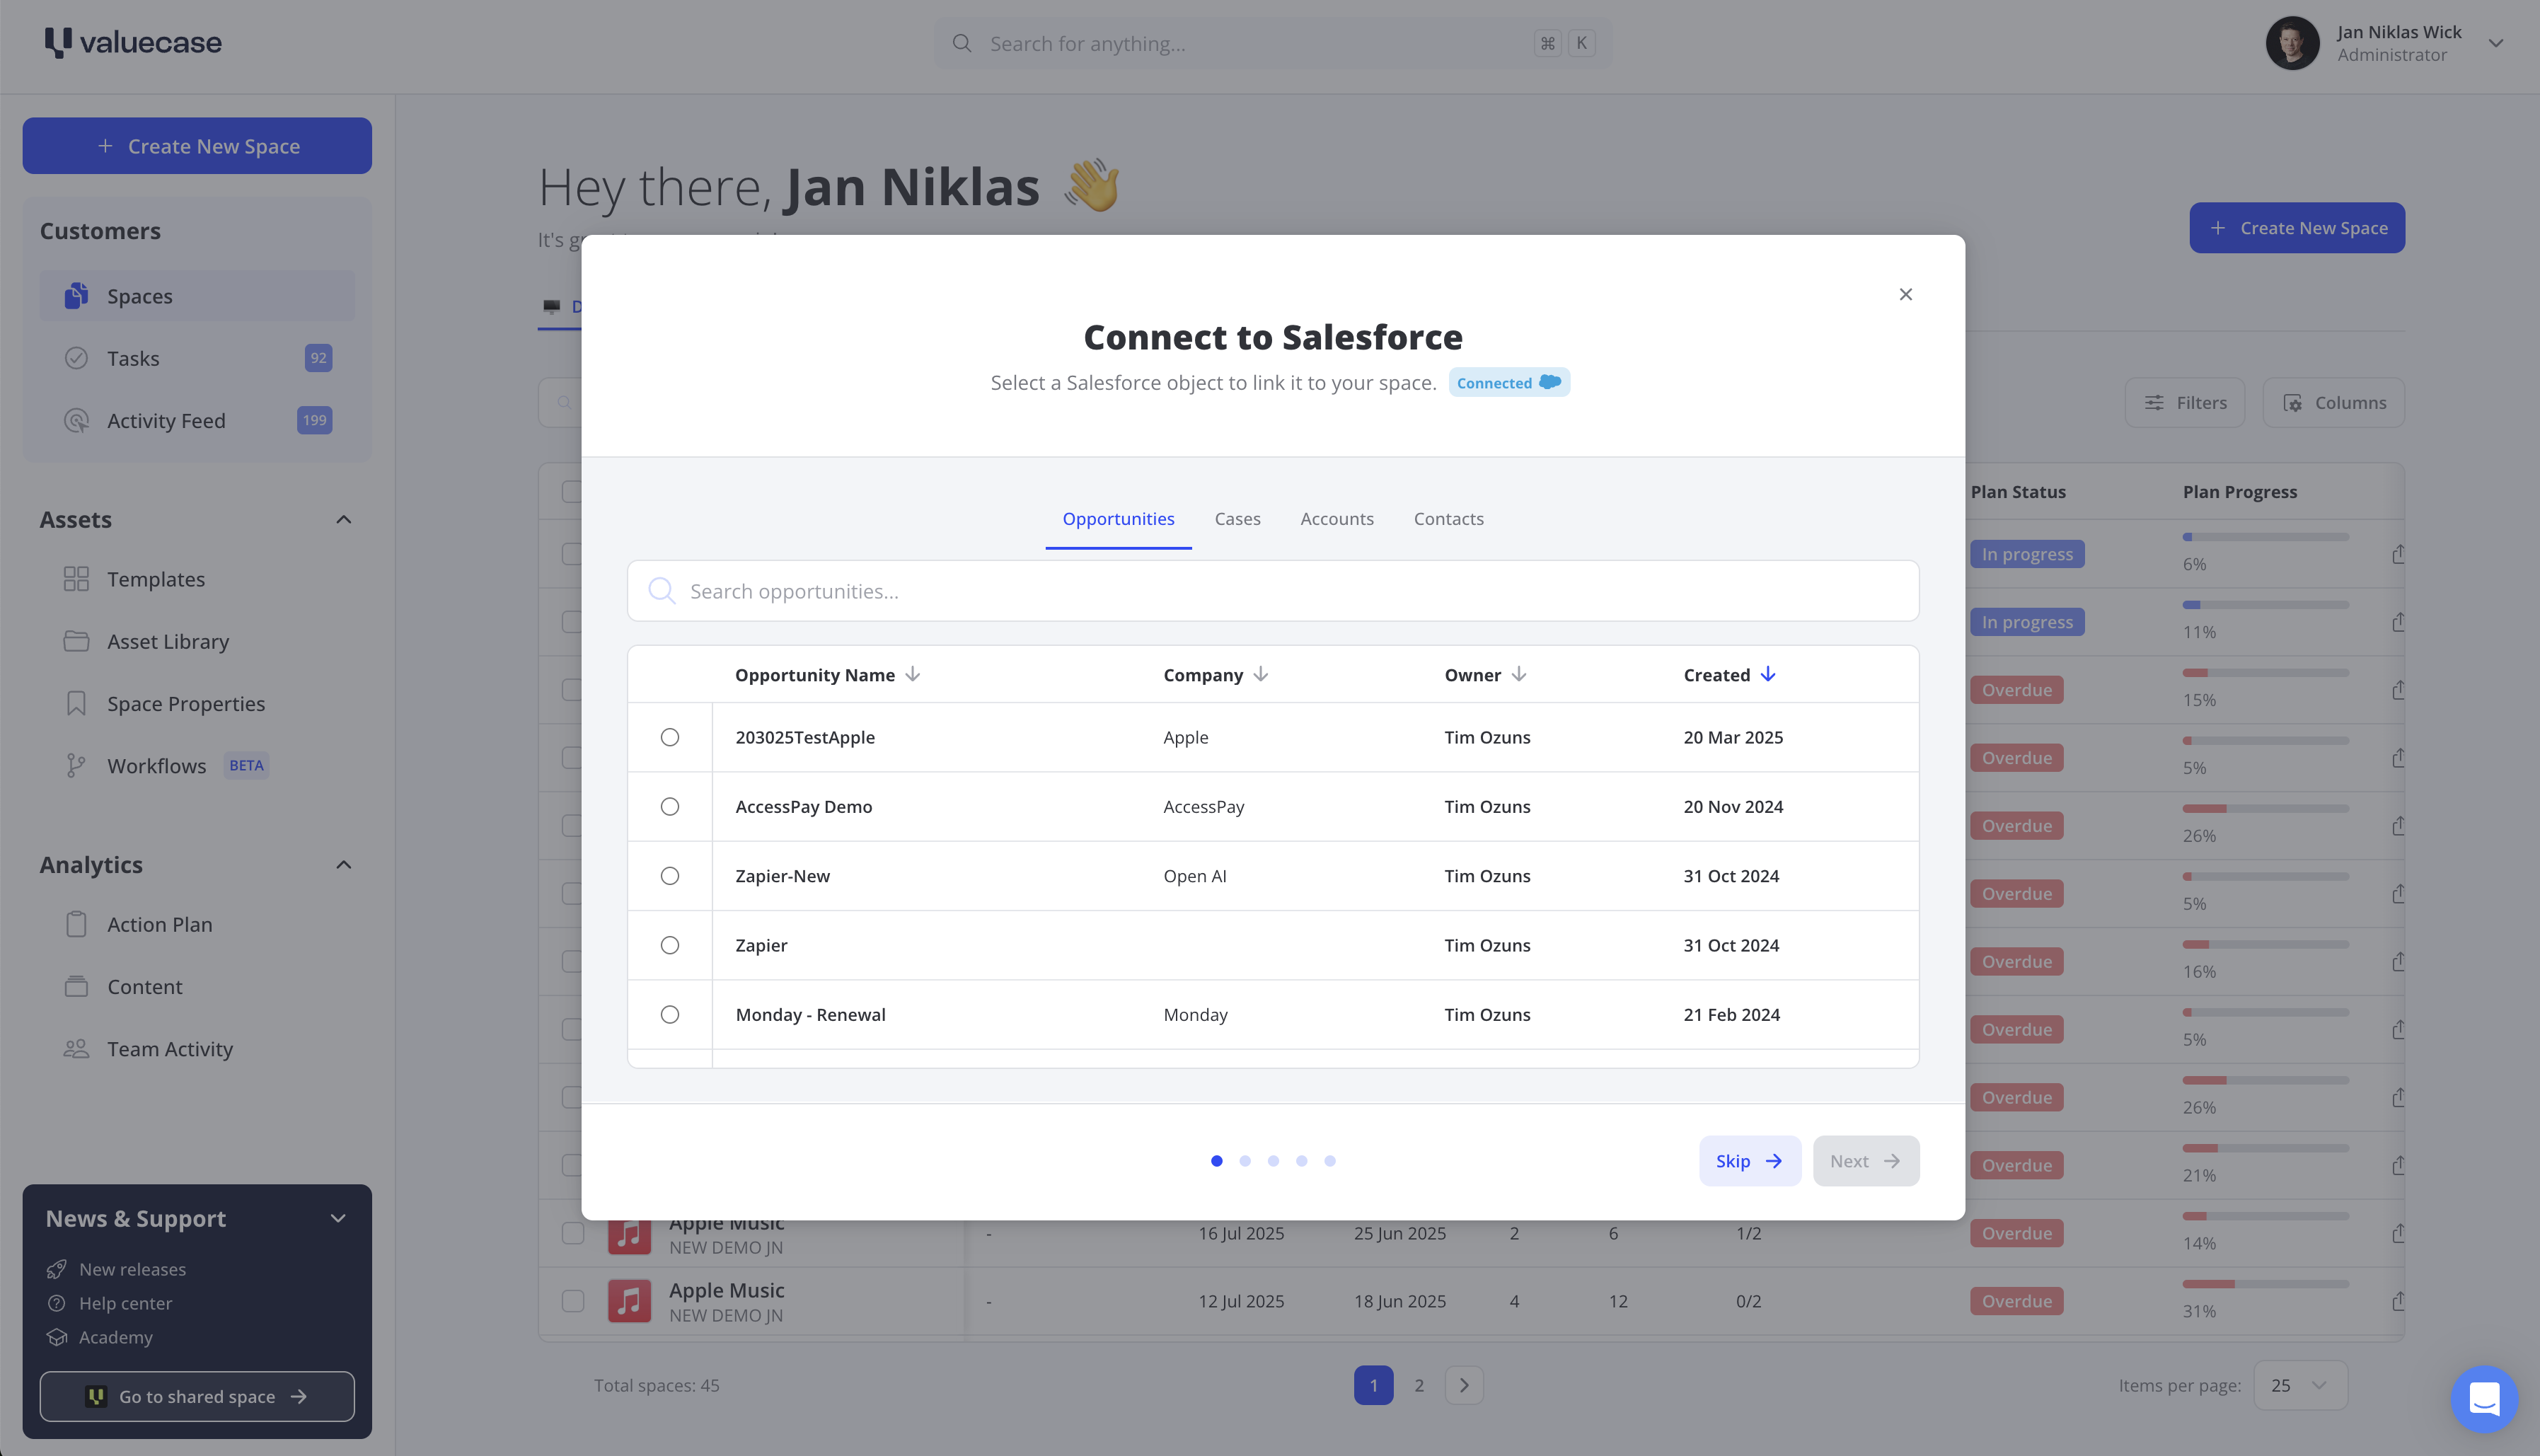Click Create New Space at top right

(2297, 228)
